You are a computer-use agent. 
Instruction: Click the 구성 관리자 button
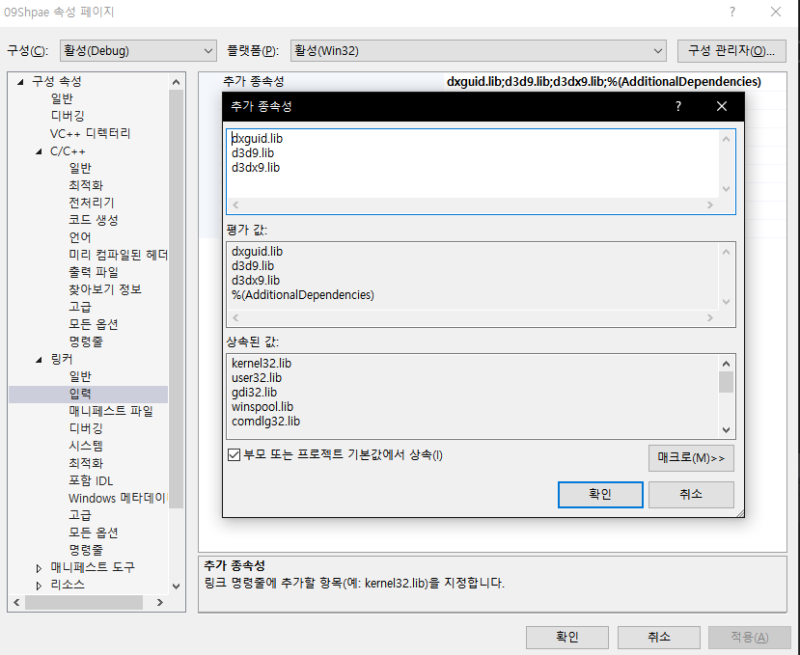pyautogui.click(x=731, y=51)
